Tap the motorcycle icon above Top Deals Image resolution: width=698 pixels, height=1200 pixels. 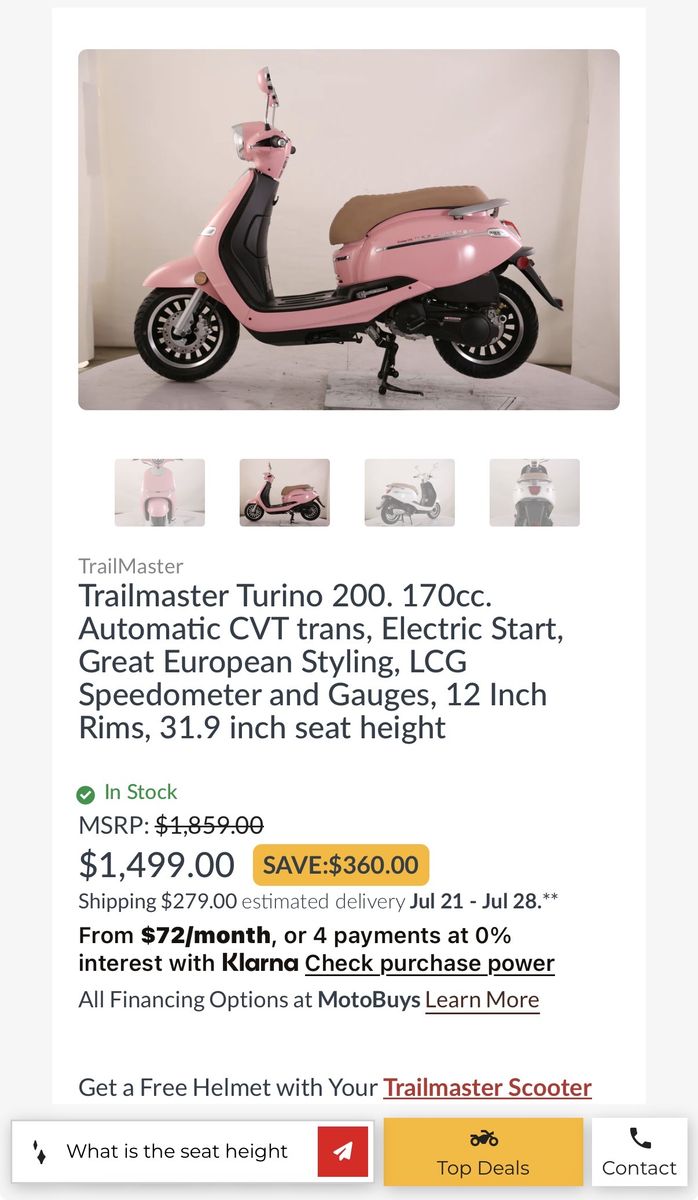[x=483, y=1139]
